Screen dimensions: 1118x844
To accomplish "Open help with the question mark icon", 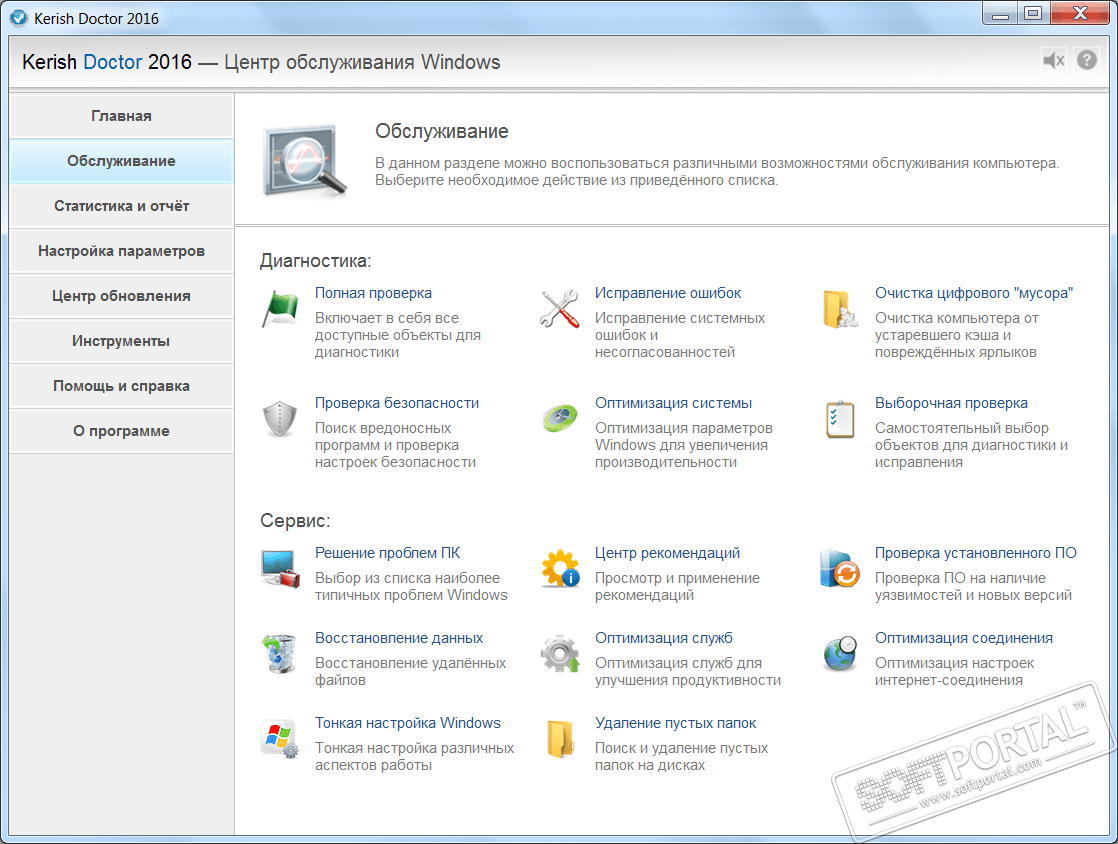I will tap(1087, 61).
